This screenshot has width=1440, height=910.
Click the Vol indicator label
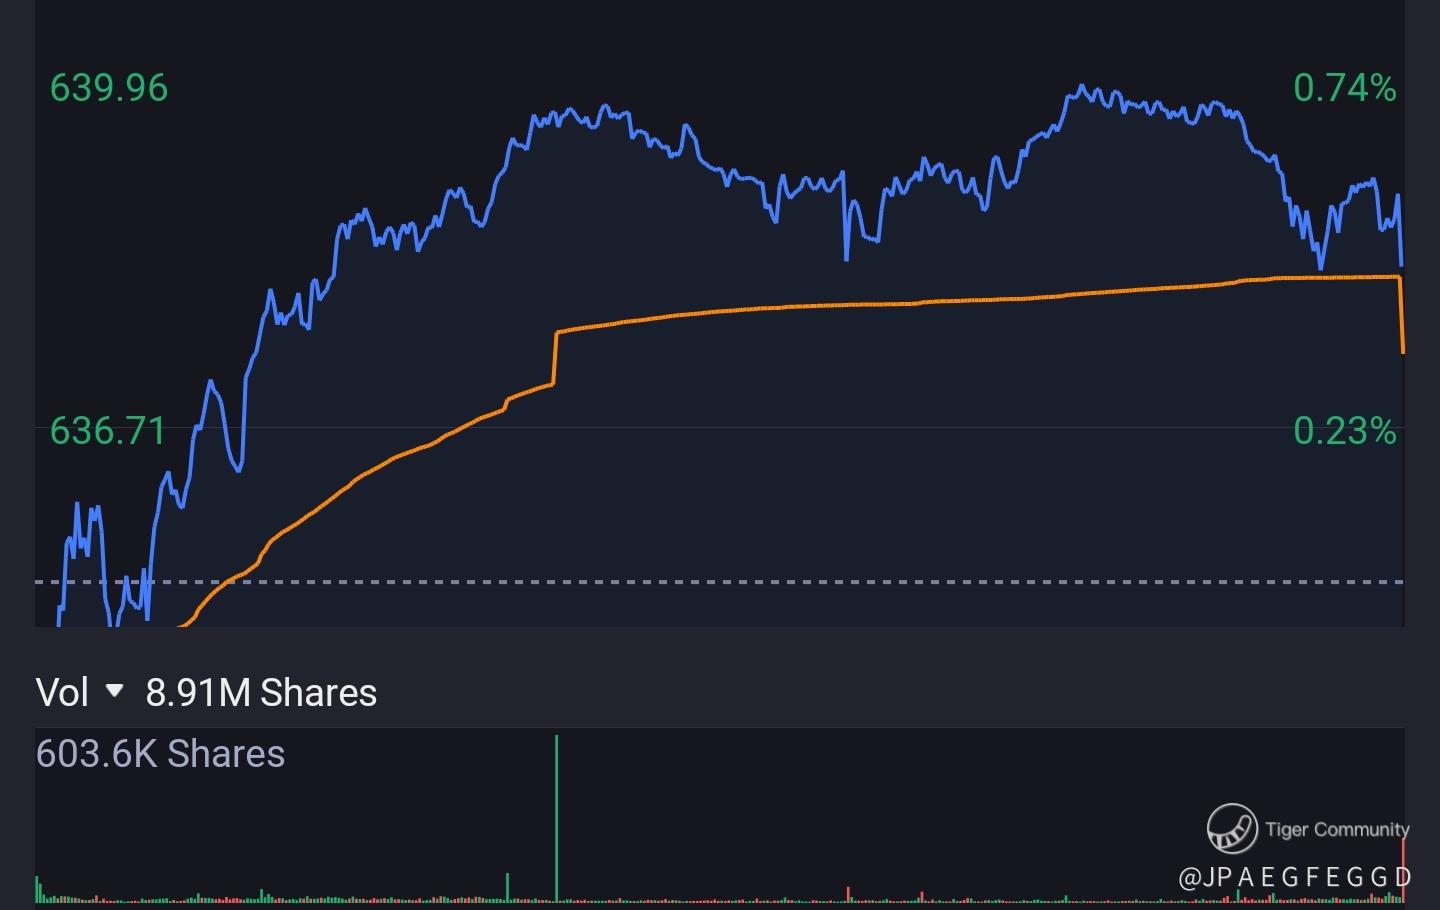[62, 692]
